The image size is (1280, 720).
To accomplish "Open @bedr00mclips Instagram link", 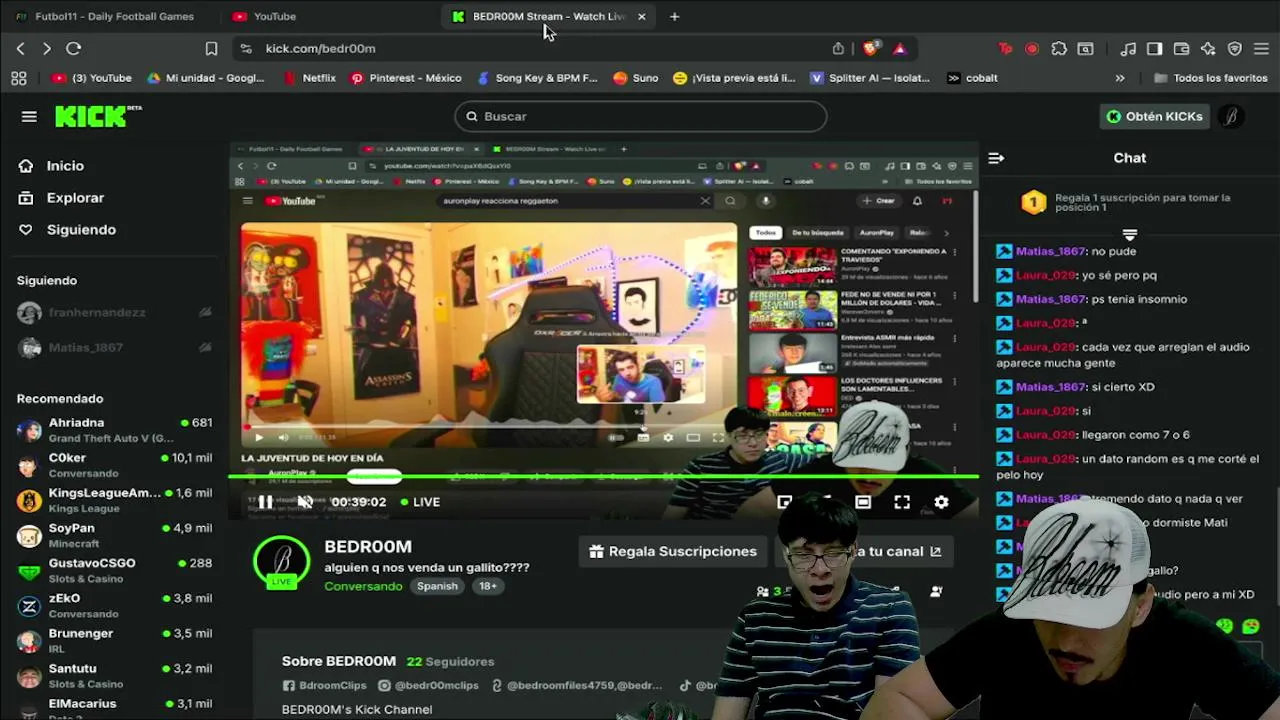I will (428, 686).
